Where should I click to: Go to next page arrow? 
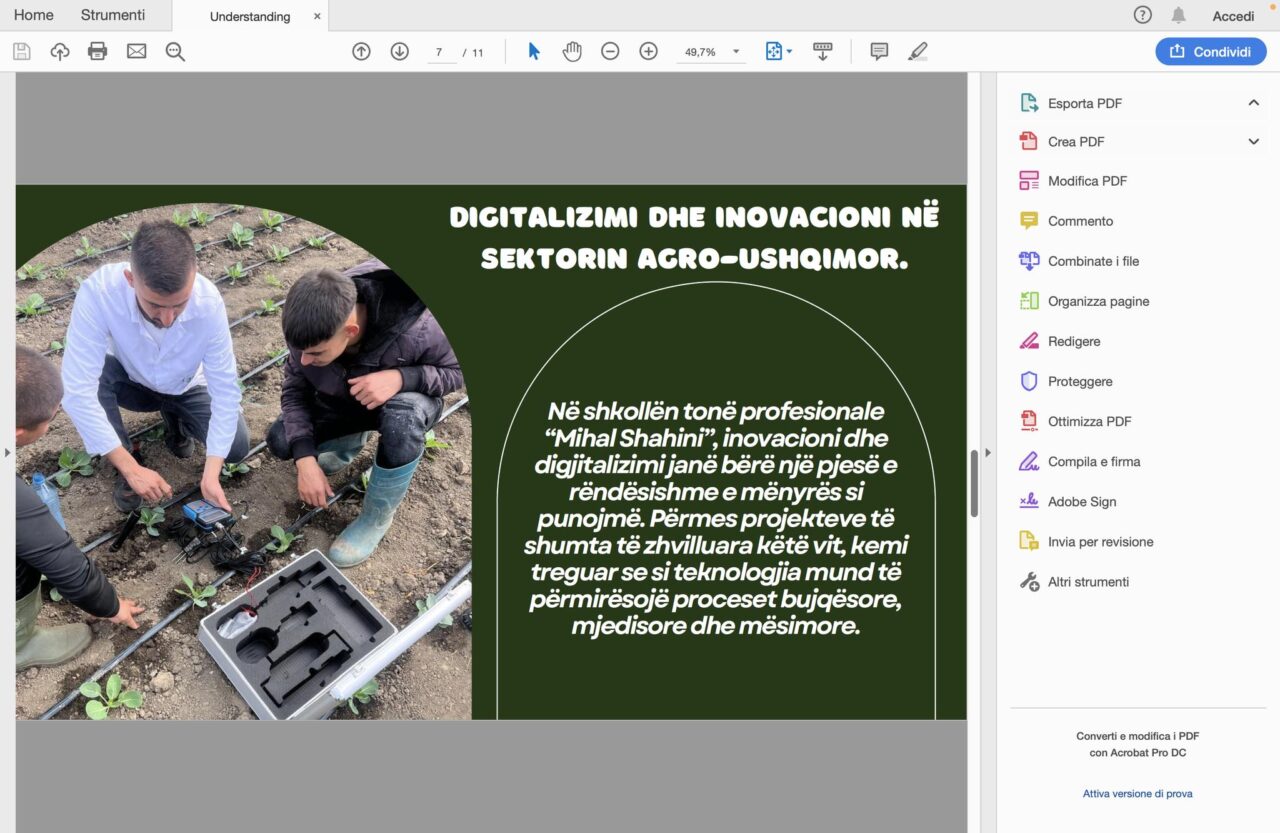(399, 52)
